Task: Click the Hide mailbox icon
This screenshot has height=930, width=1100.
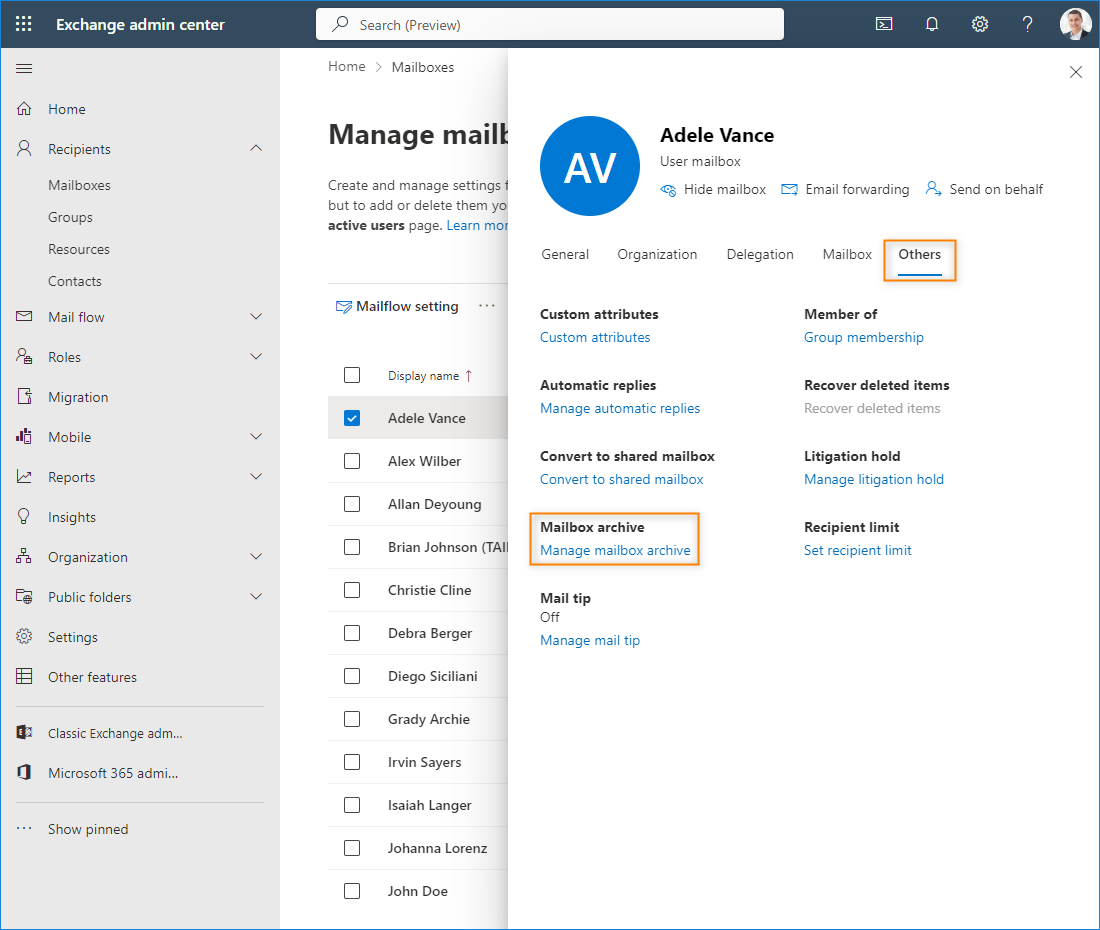Action: (668, 190)
